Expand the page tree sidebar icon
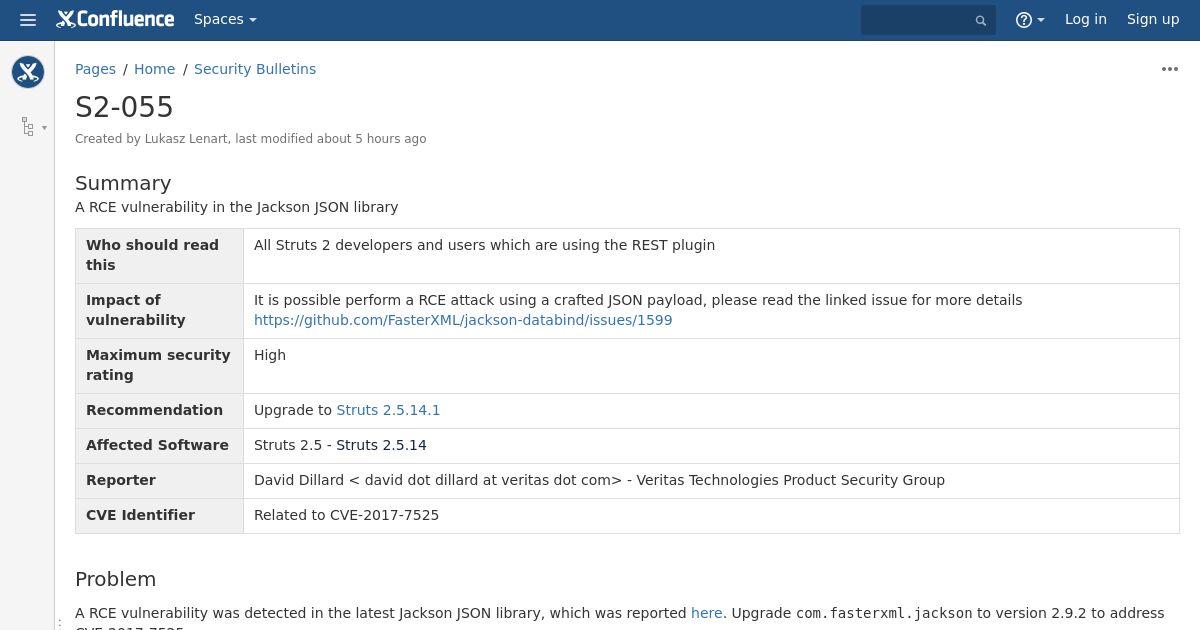This screenshot has height=630, width=1200. click(x=33, y=127)
